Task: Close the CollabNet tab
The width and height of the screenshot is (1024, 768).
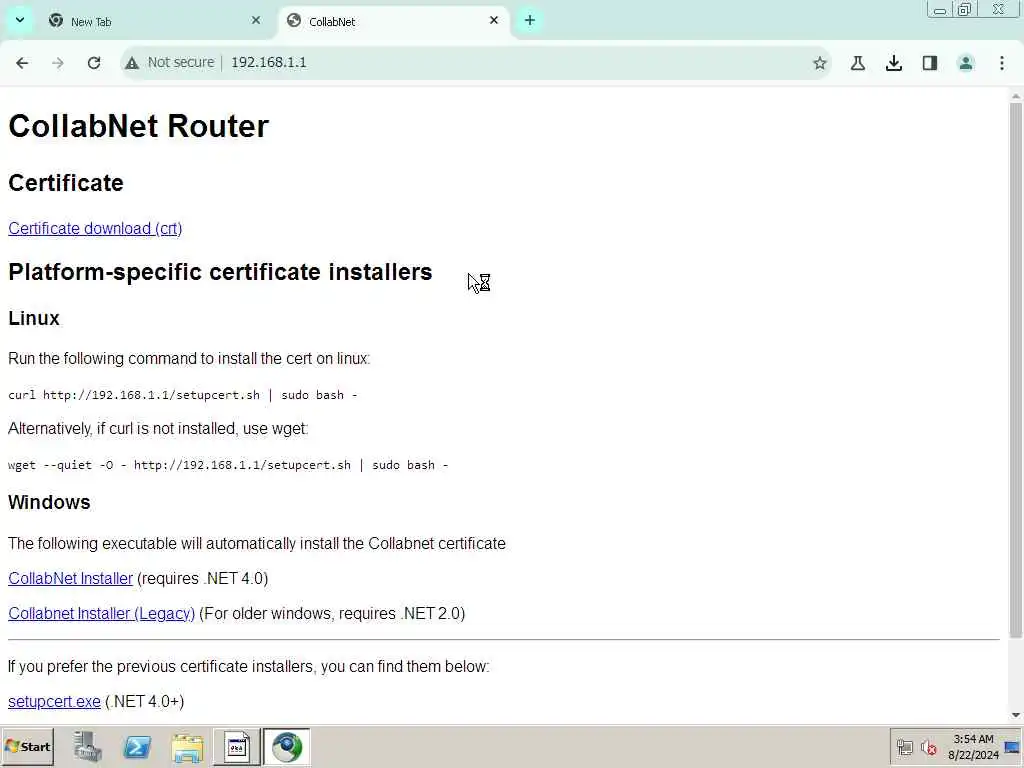Action: [494, 21]
